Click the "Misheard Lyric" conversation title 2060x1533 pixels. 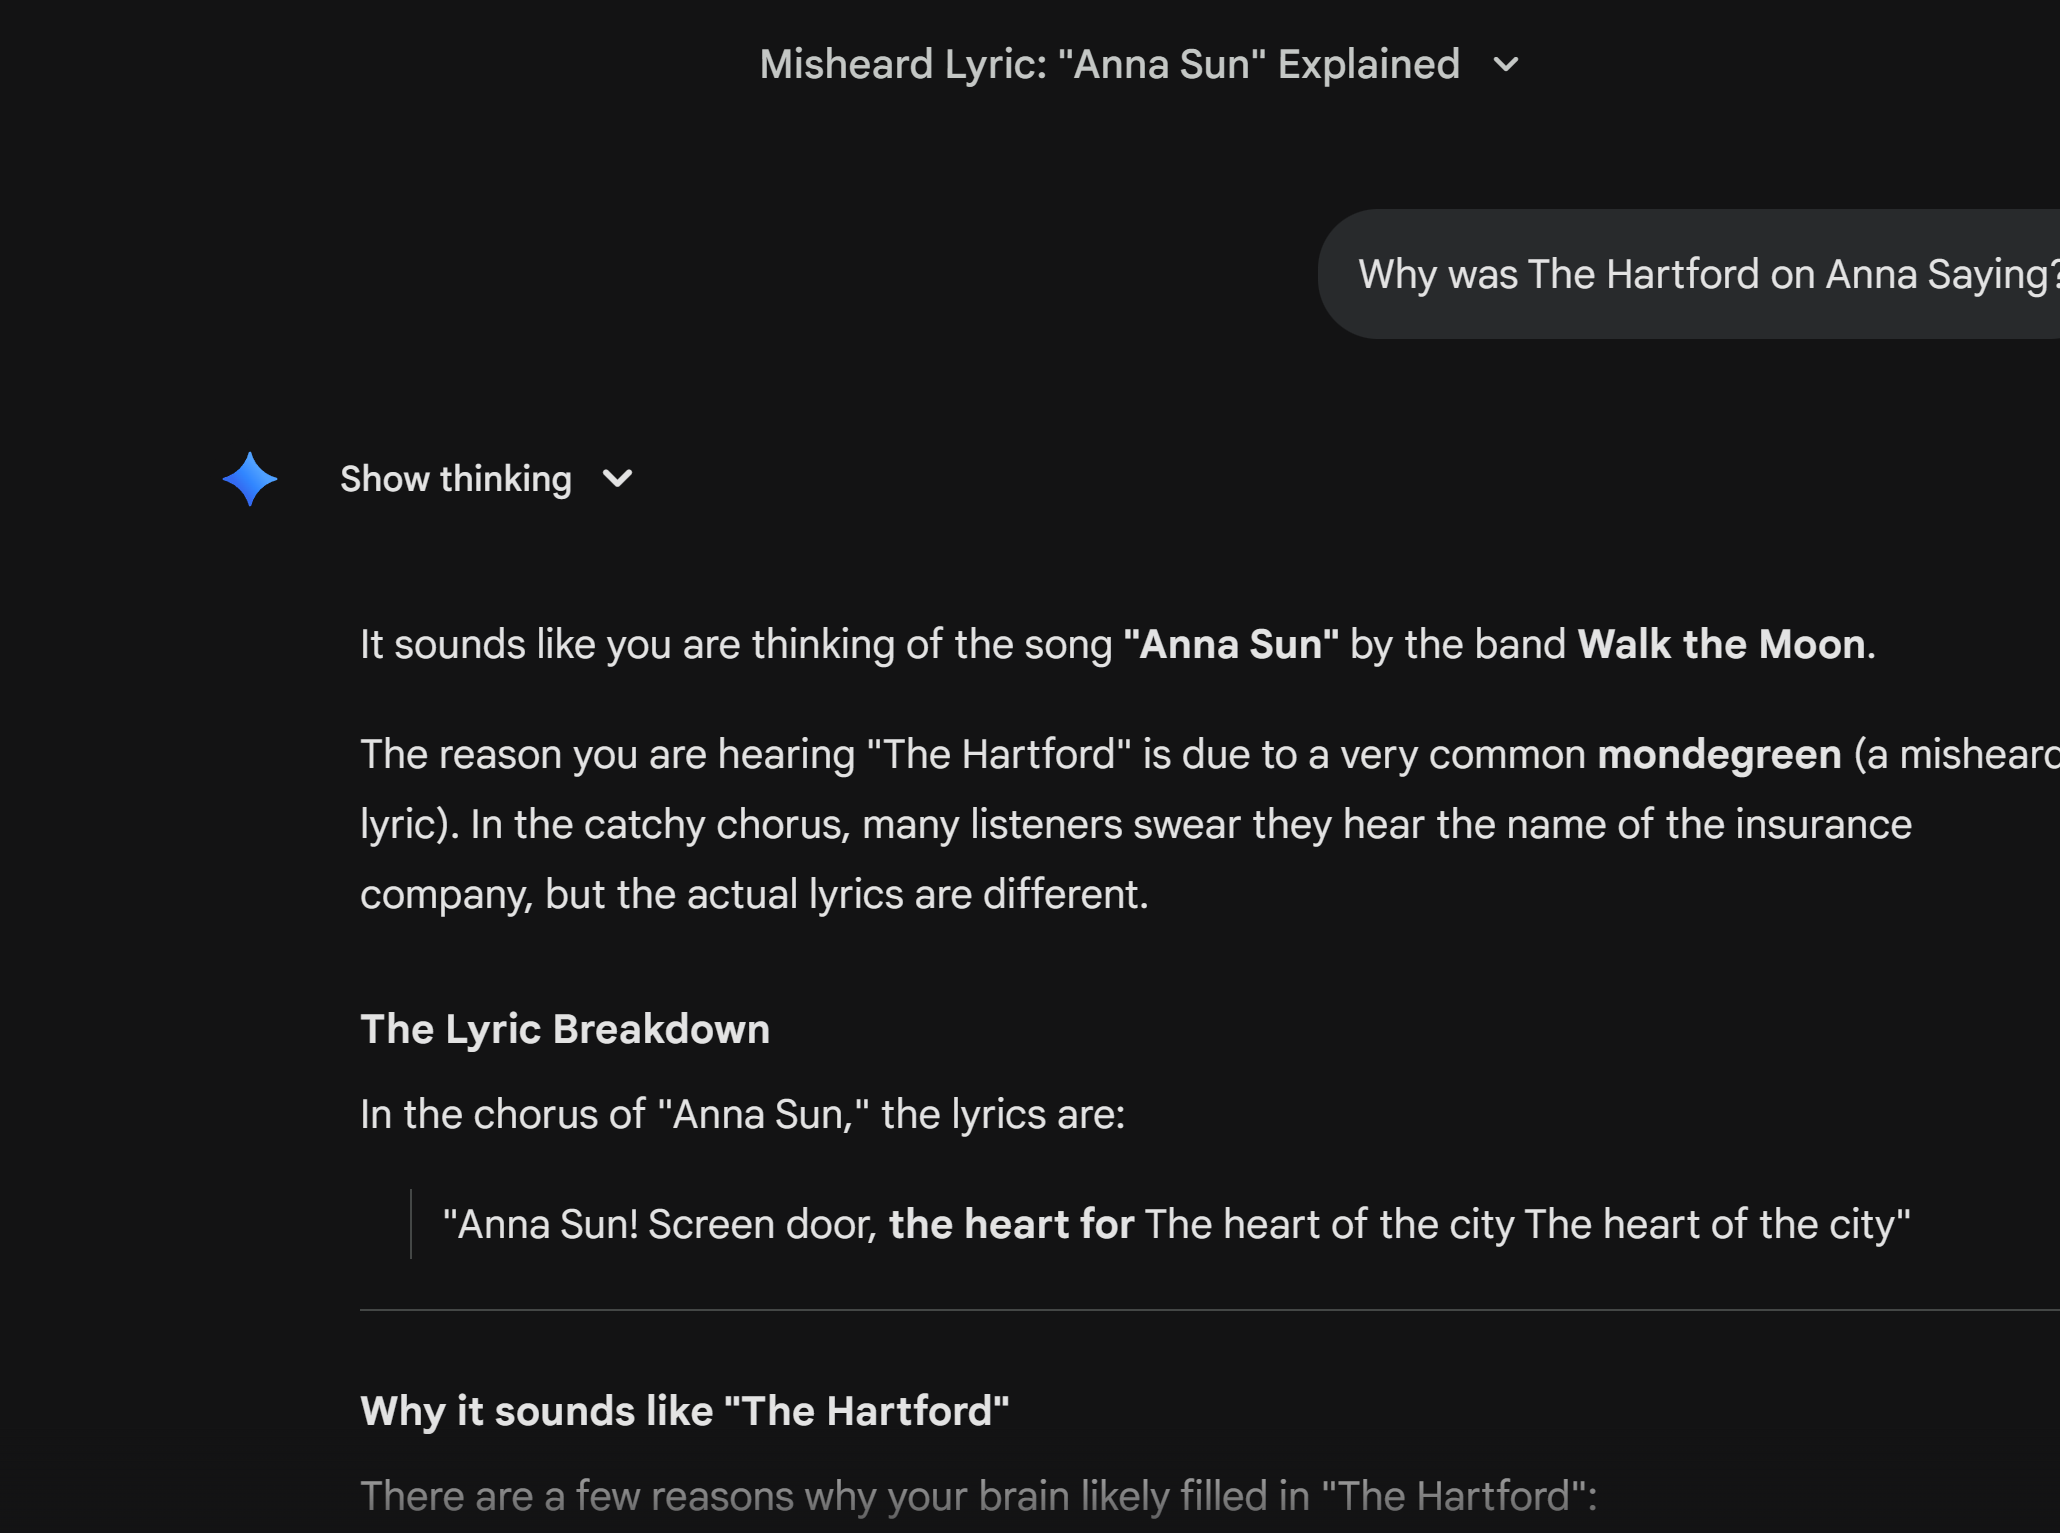pos(1108,65)
